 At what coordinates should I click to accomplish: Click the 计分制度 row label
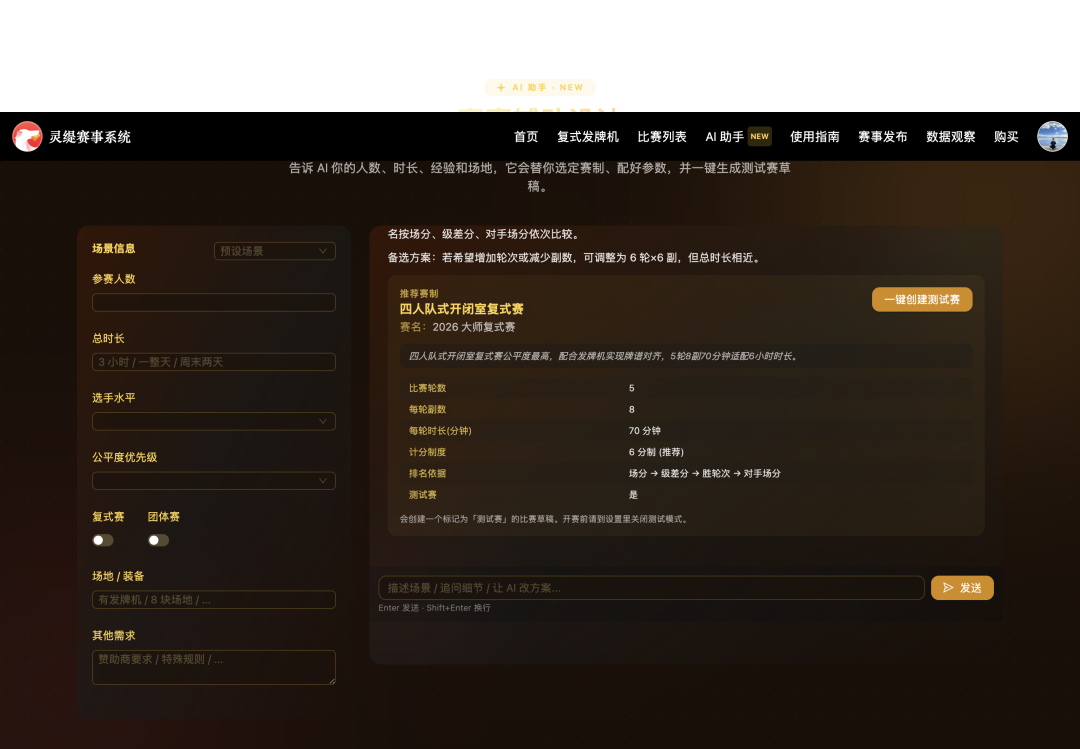click(x=427, y=452)
